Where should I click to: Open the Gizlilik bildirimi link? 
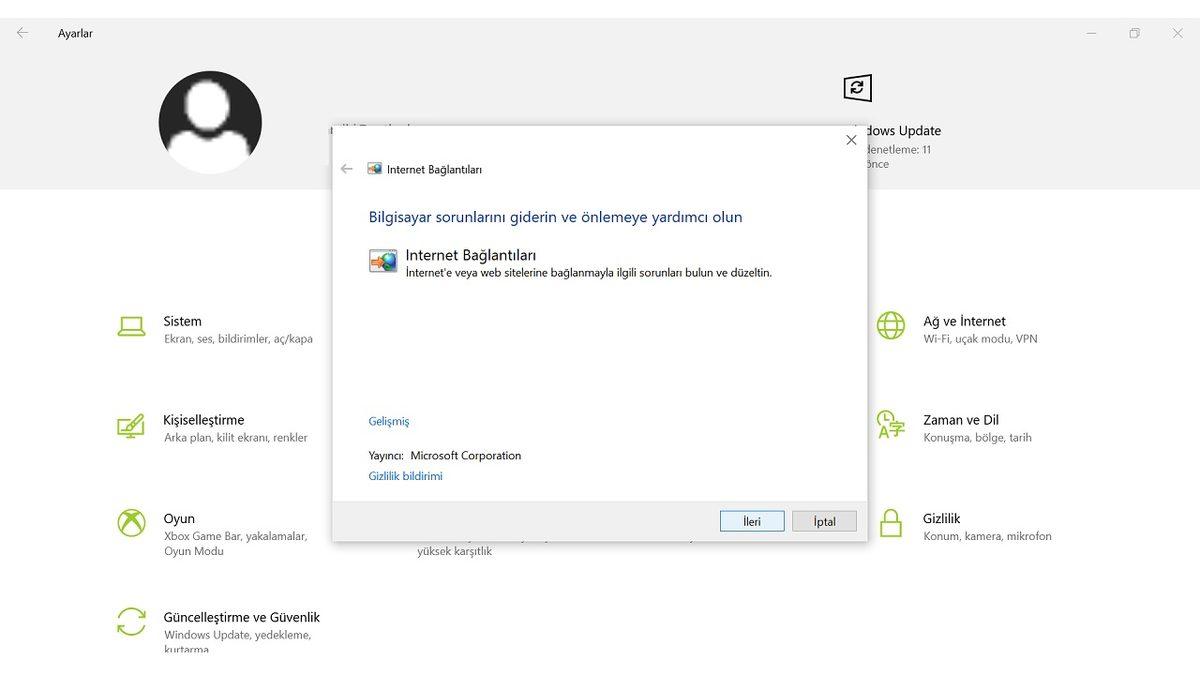click(405, 477)
